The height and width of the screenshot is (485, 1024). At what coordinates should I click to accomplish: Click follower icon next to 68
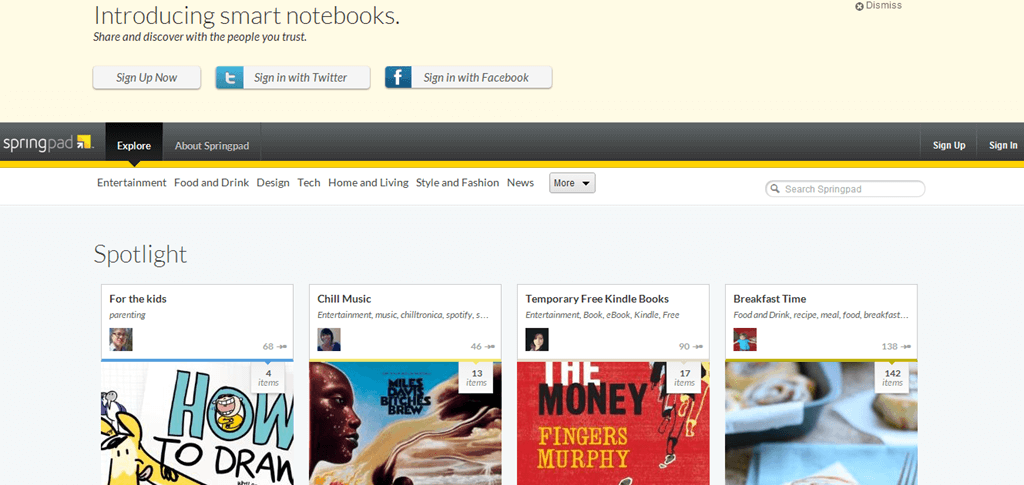(281, 347)
